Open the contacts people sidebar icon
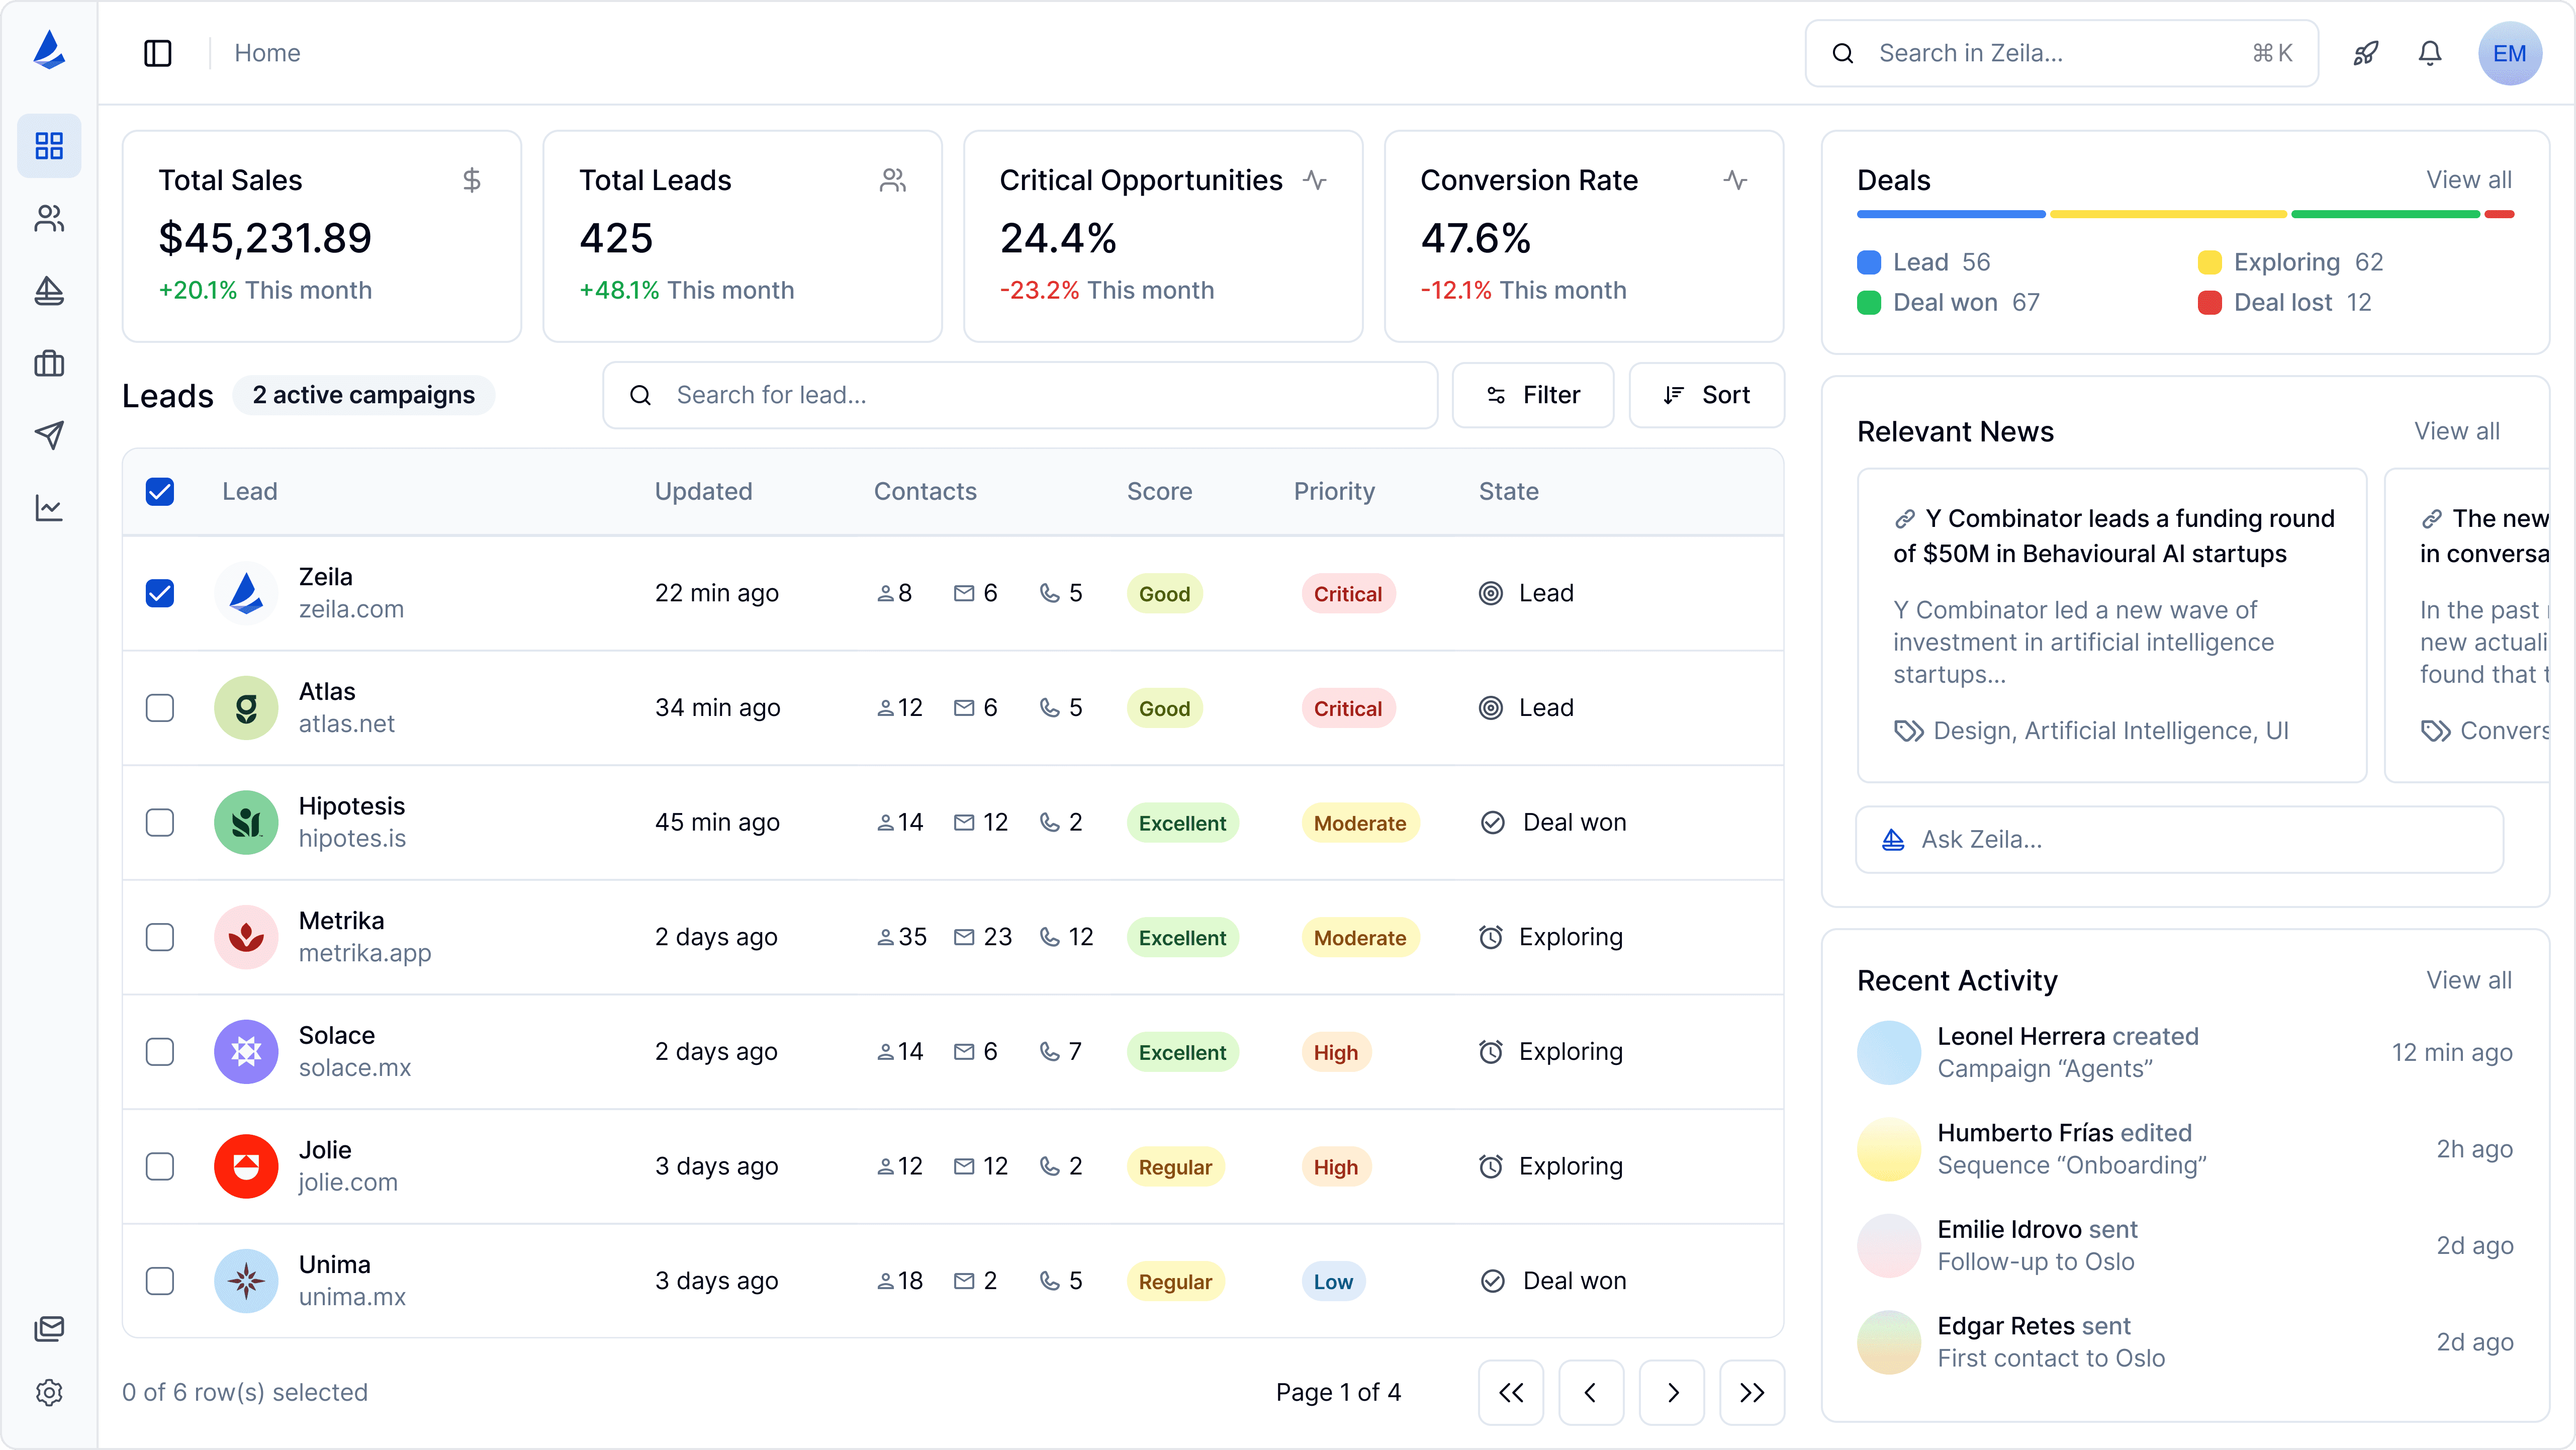 click(49, 218)
